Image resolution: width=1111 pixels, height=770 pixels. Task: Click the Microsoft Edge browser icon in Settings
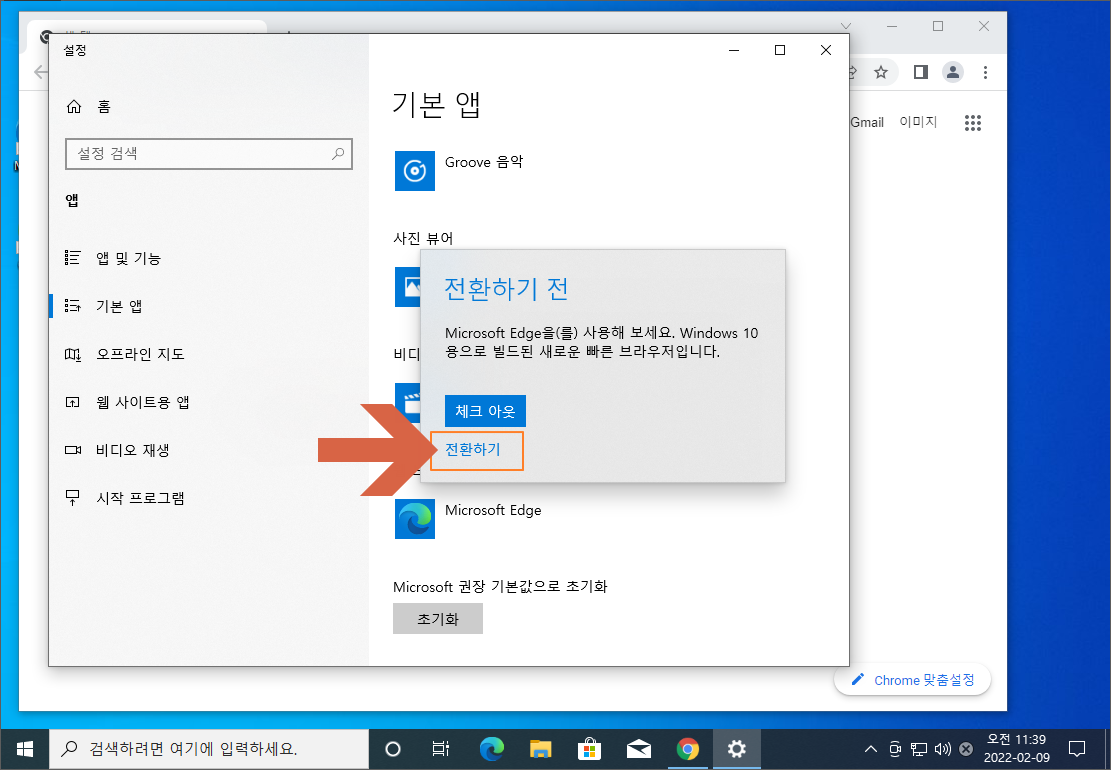[414, 519]
